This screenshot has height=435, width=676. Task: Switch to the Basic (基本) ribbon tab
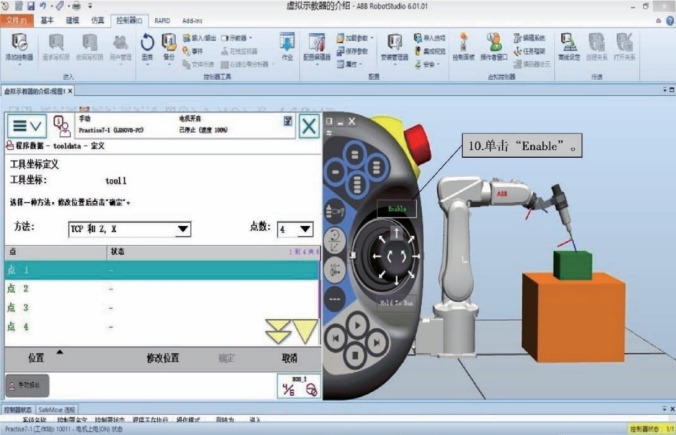(47, 20)
